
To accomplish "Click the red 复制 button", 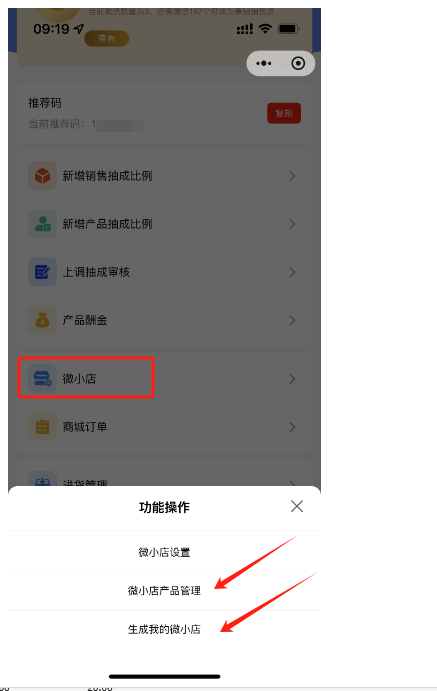I will click(284, 113).
